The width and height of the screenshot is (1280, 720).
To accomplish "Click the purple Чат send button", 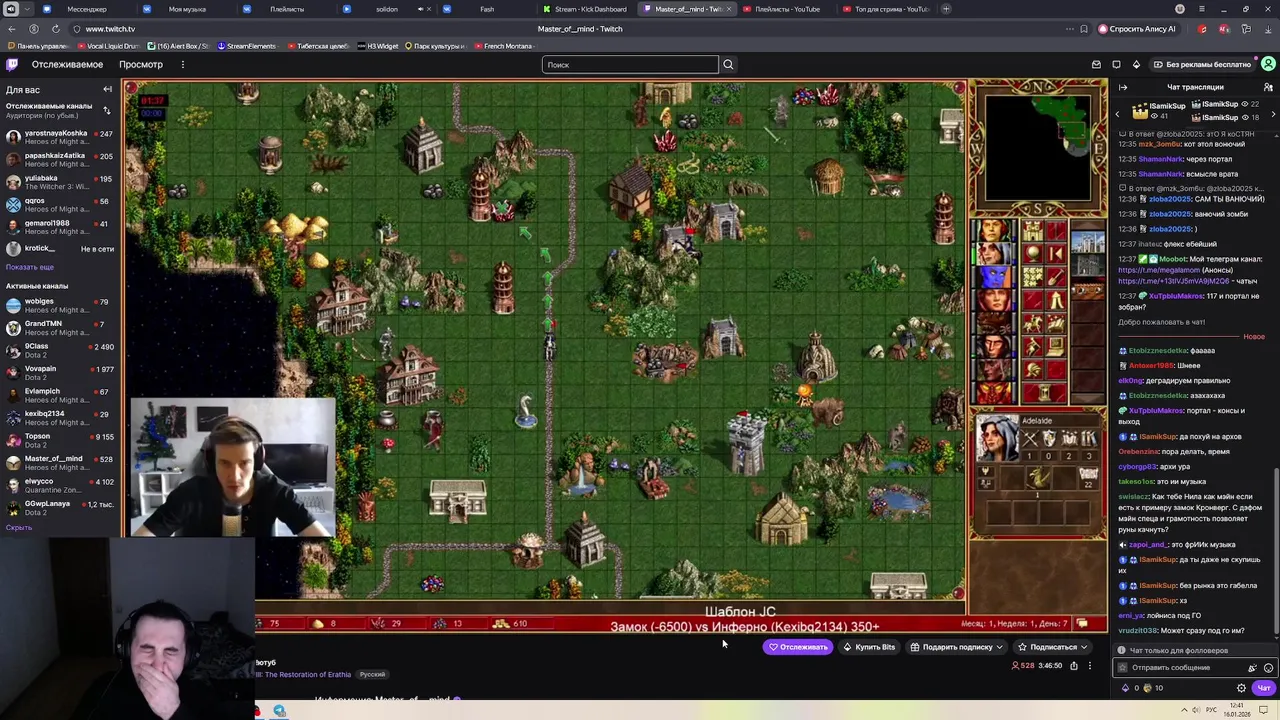I will point(1264,688).
